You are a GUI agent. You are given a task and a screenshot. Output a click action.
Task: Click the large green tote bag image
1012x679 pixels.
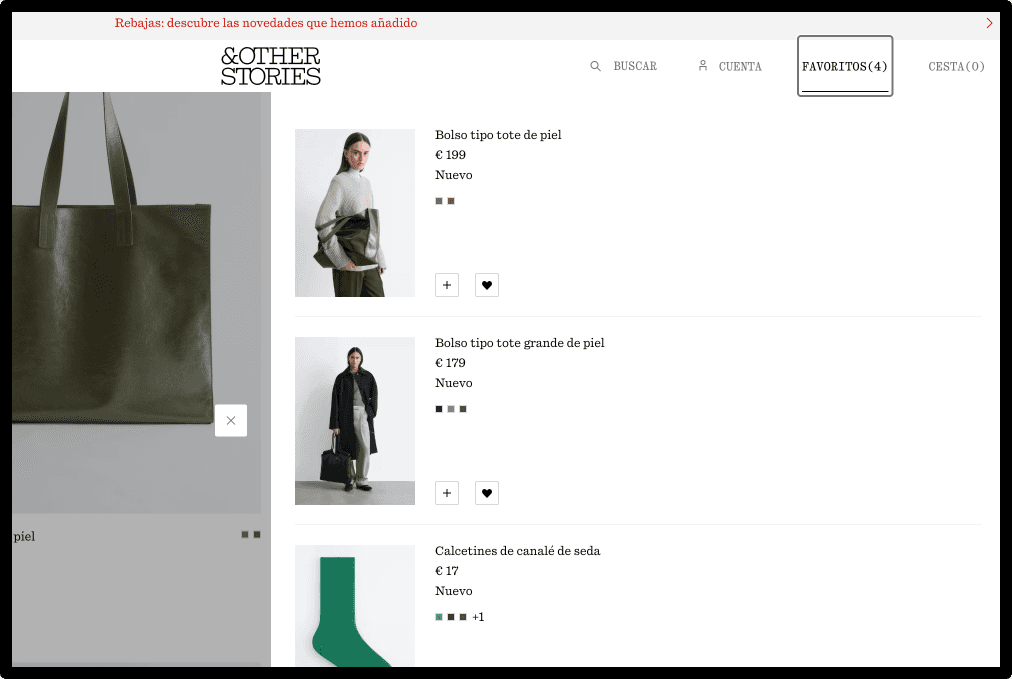137,303
